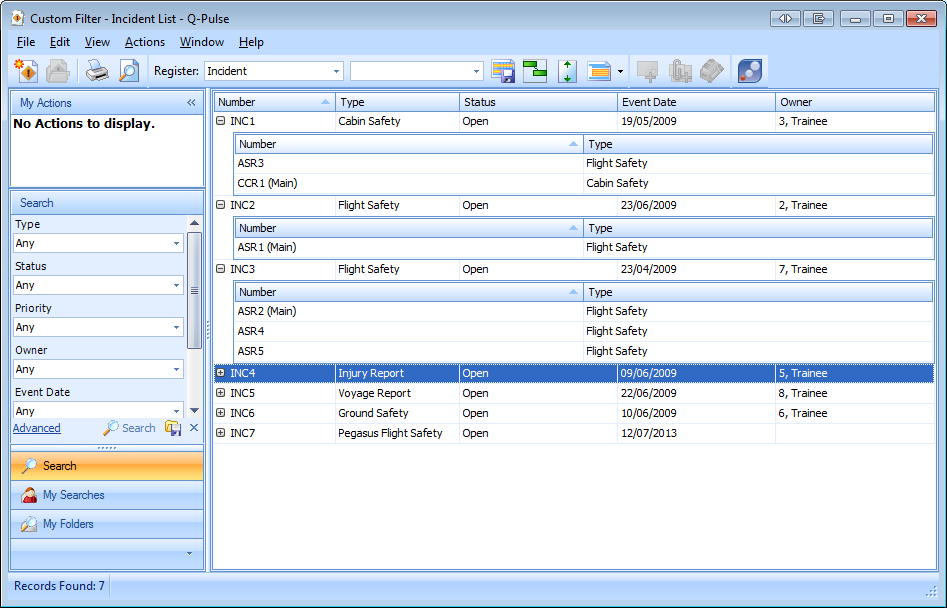
Task: Open My Folders pane
Action: (107, 524)
